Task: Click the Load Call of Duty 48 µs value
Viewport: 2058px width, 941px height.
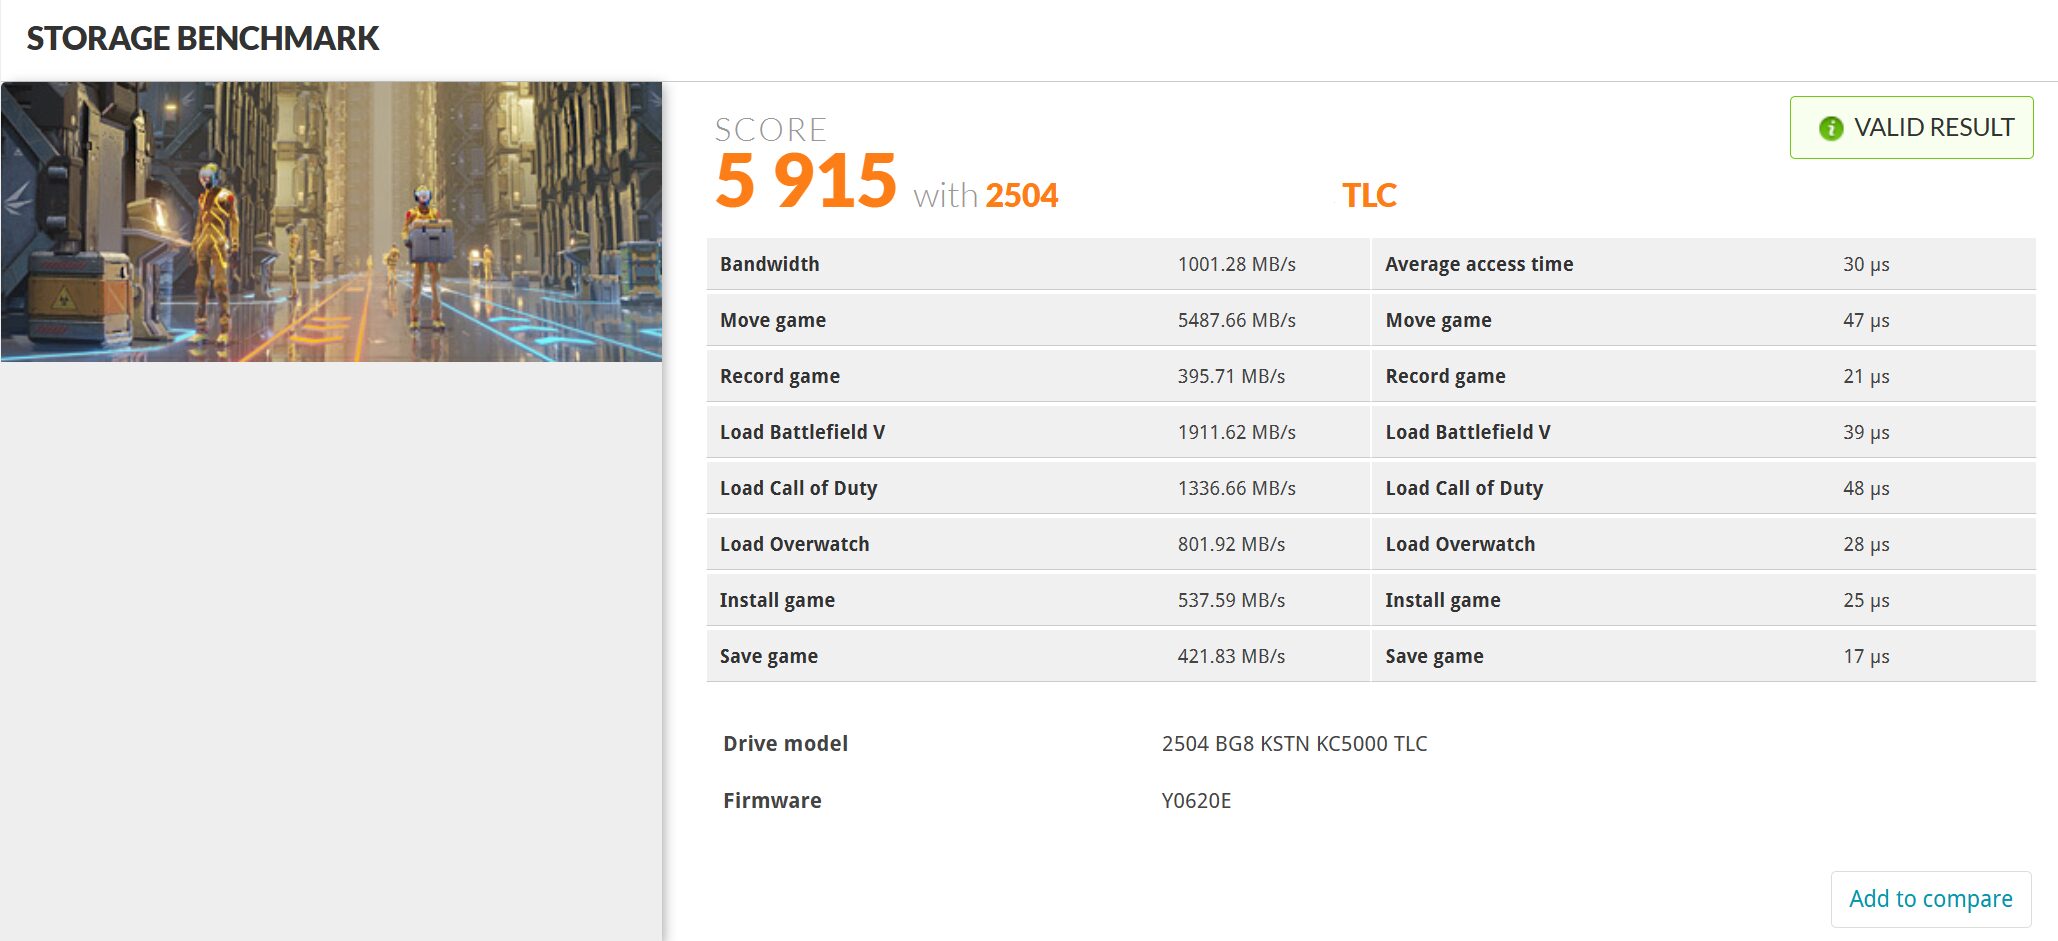Action: pyautogui.click(x=1866, y=488)
